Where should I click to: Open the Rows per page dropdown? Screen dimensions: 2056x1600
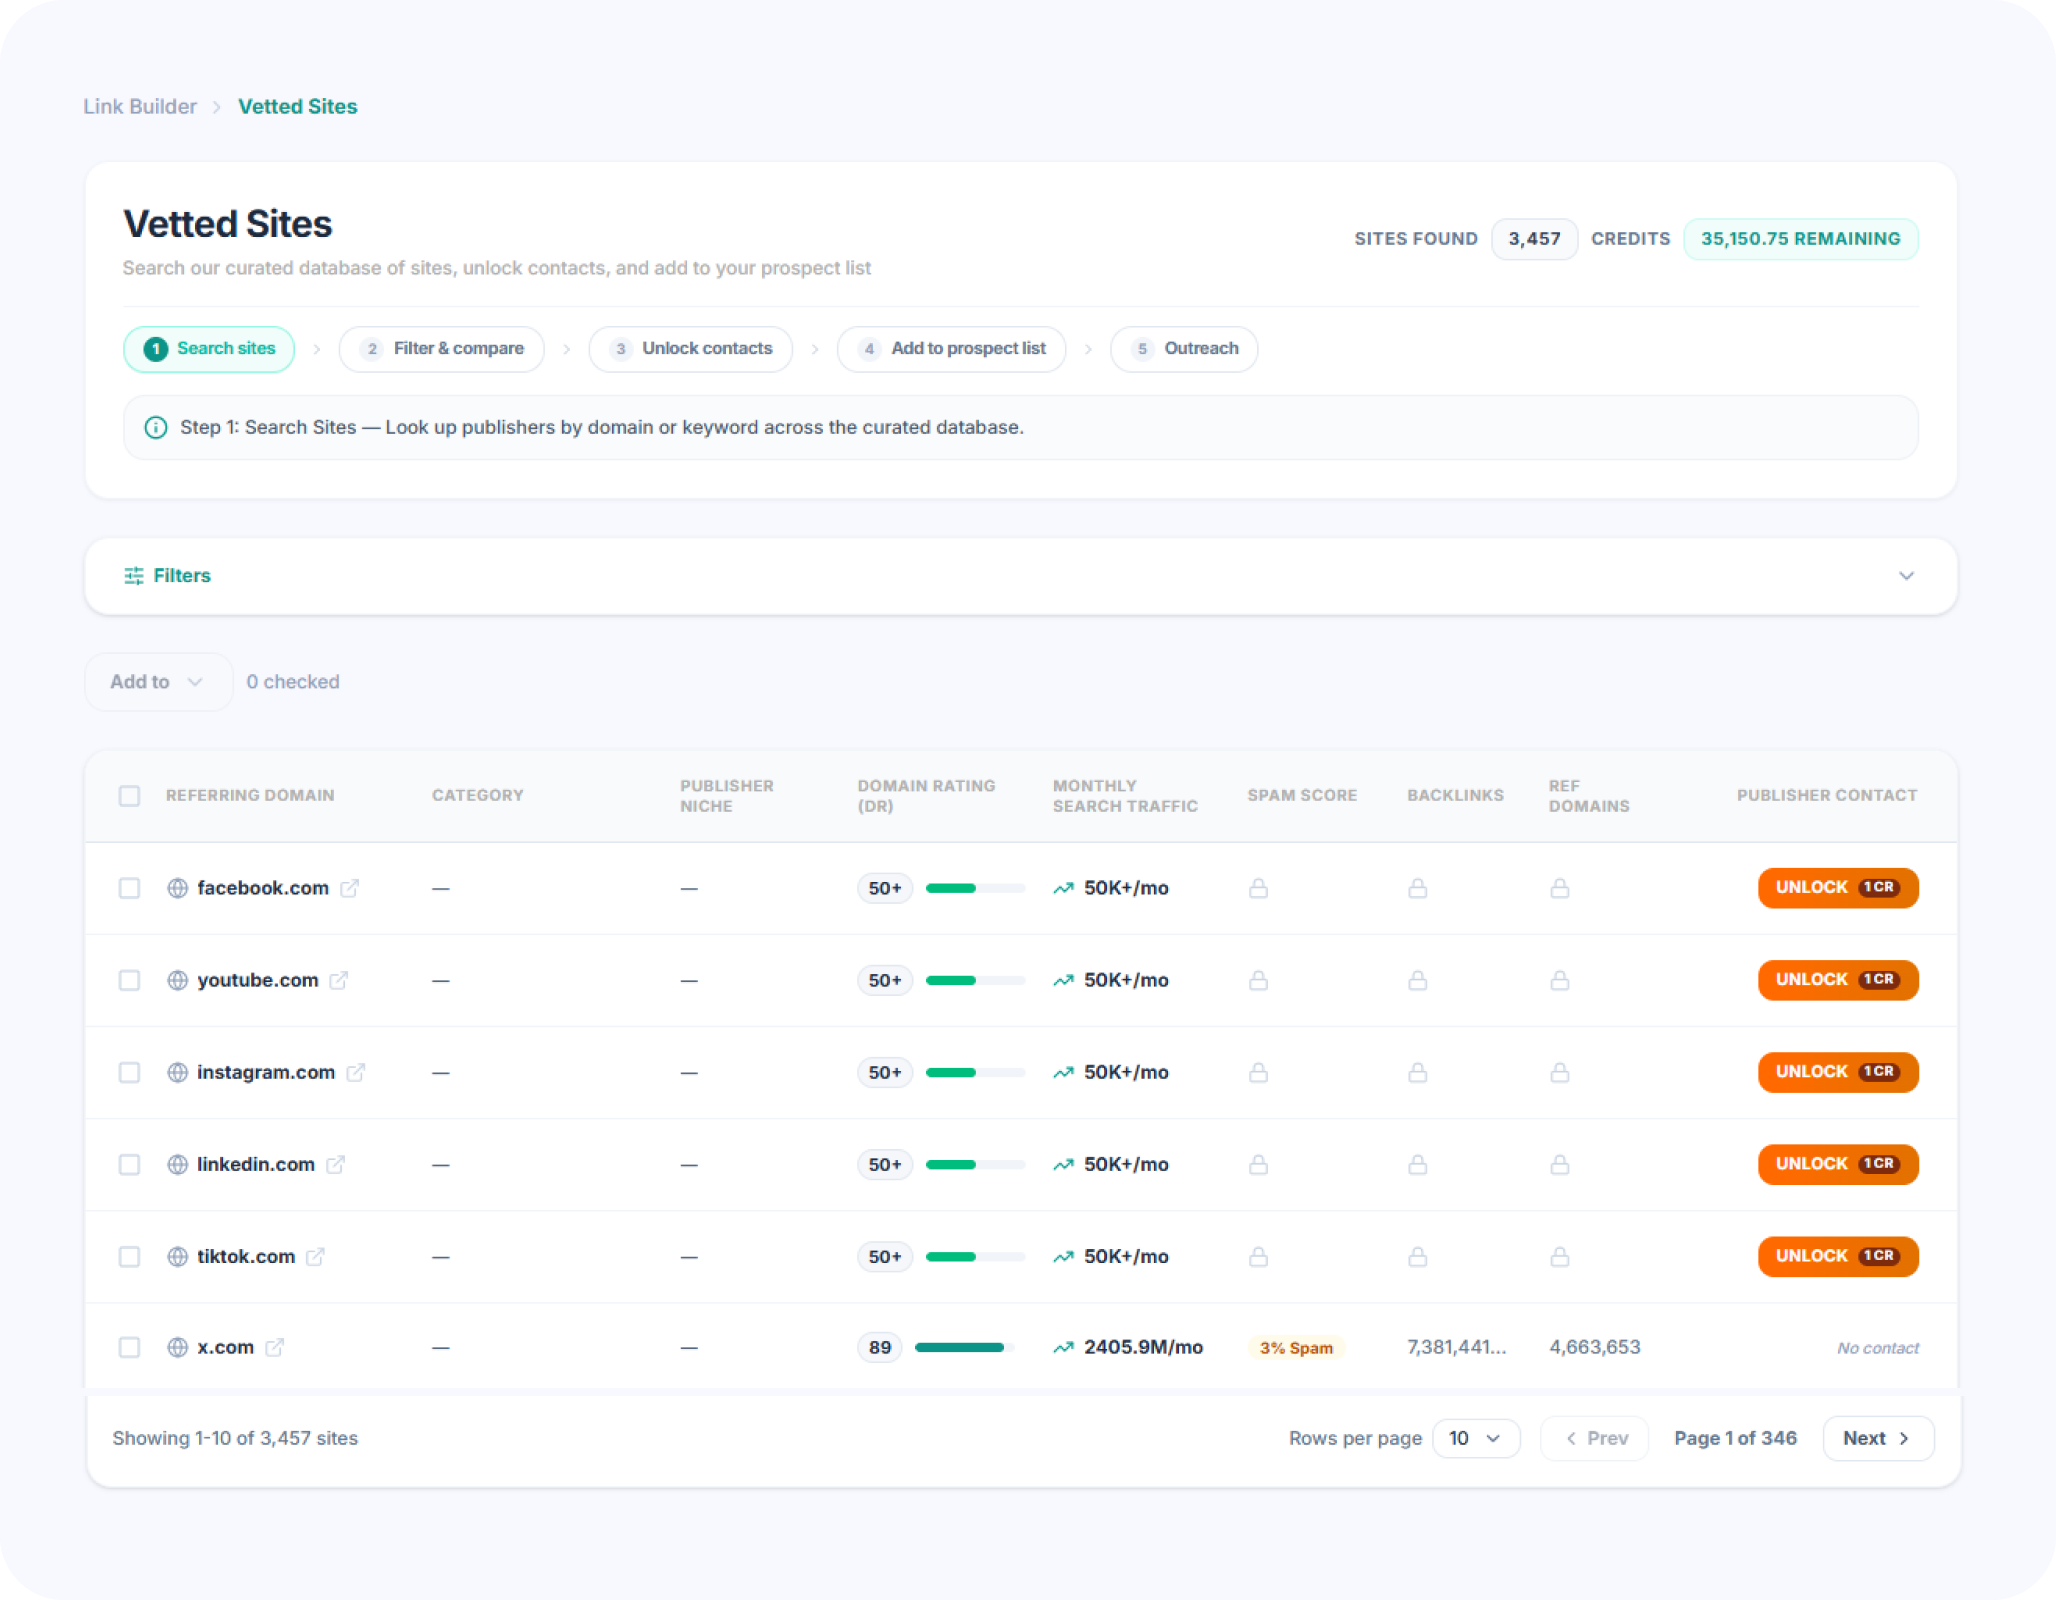click(1476, 1438)
